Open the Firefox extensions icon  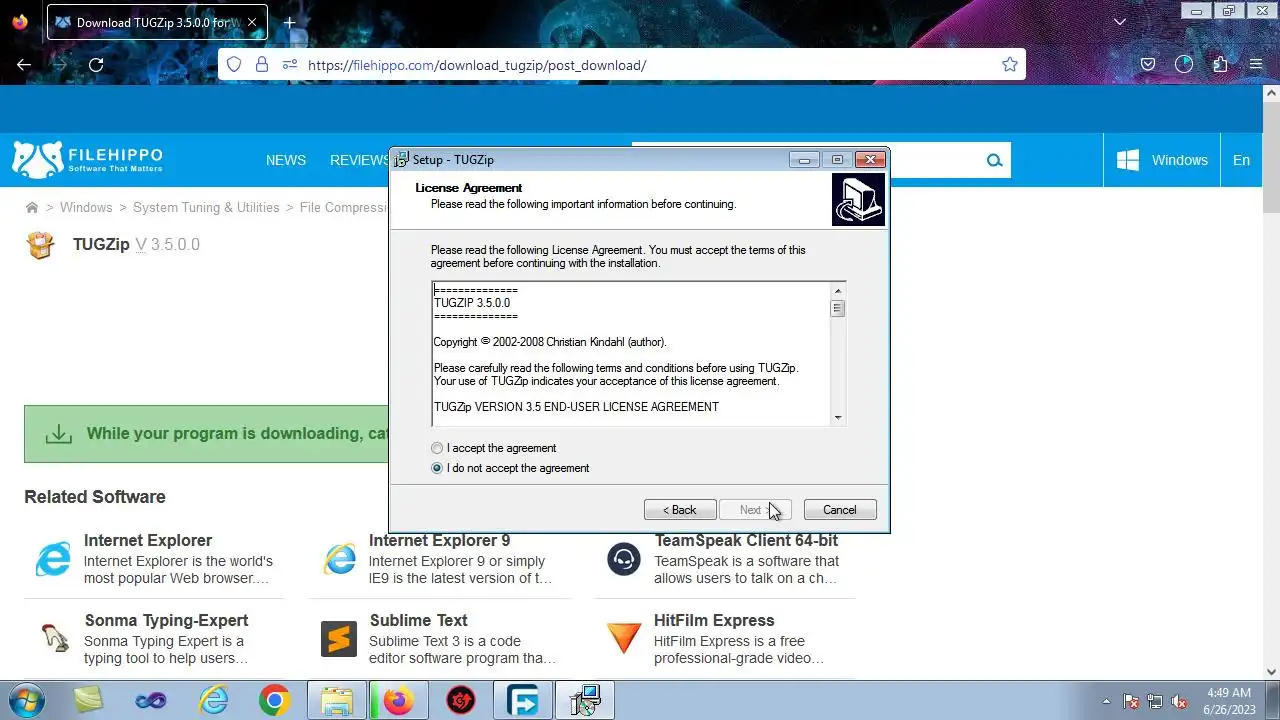click(x=1220, y=65)
